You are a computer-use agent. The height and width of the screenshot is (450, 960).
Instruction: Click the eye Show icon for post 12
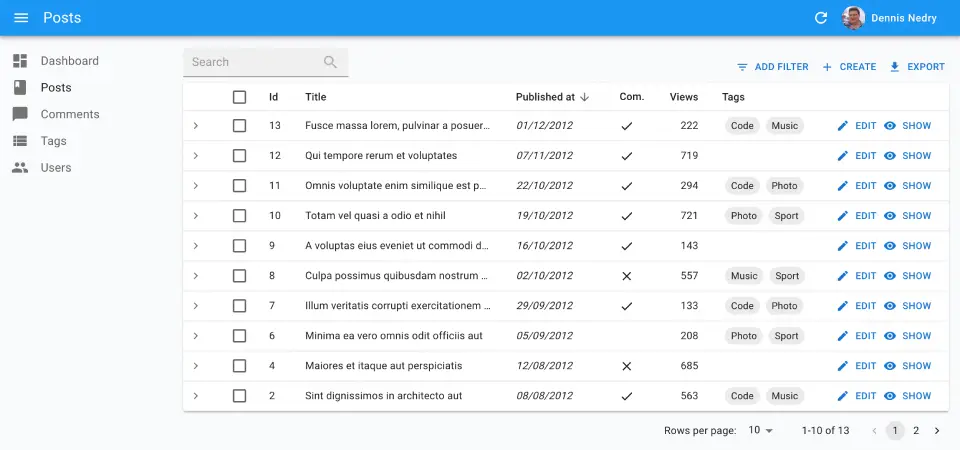tap(890, 156)
